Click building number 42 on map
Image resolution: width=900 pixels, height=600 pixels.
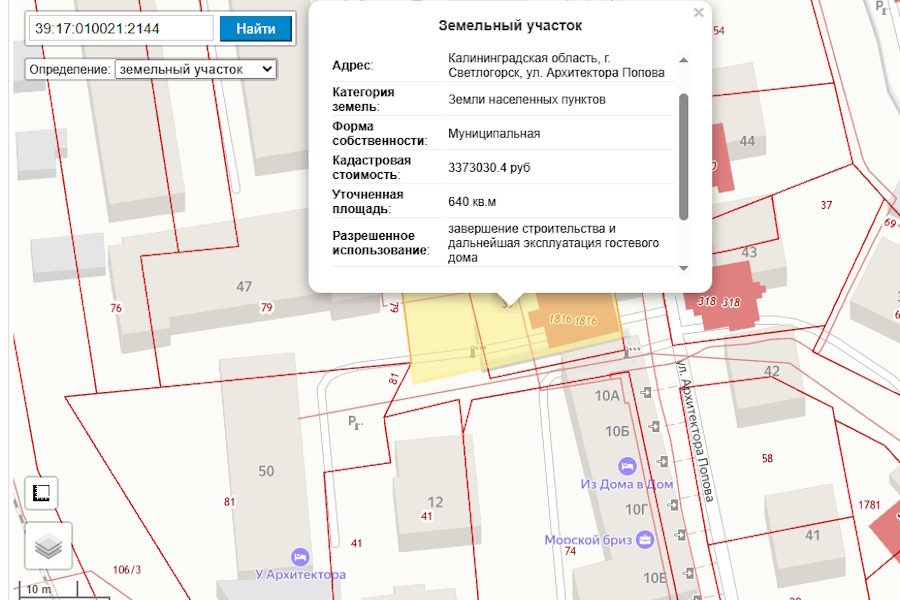[x=772, y=371]
